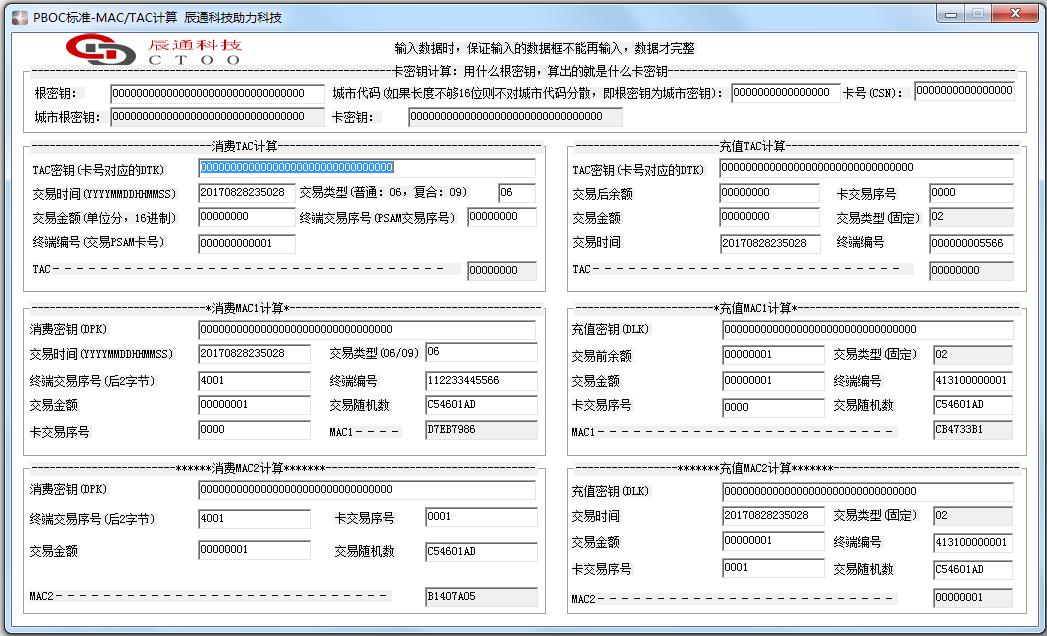Focus the 根密钥 input field
The image size is (1047, 636).
click(217, 94)
